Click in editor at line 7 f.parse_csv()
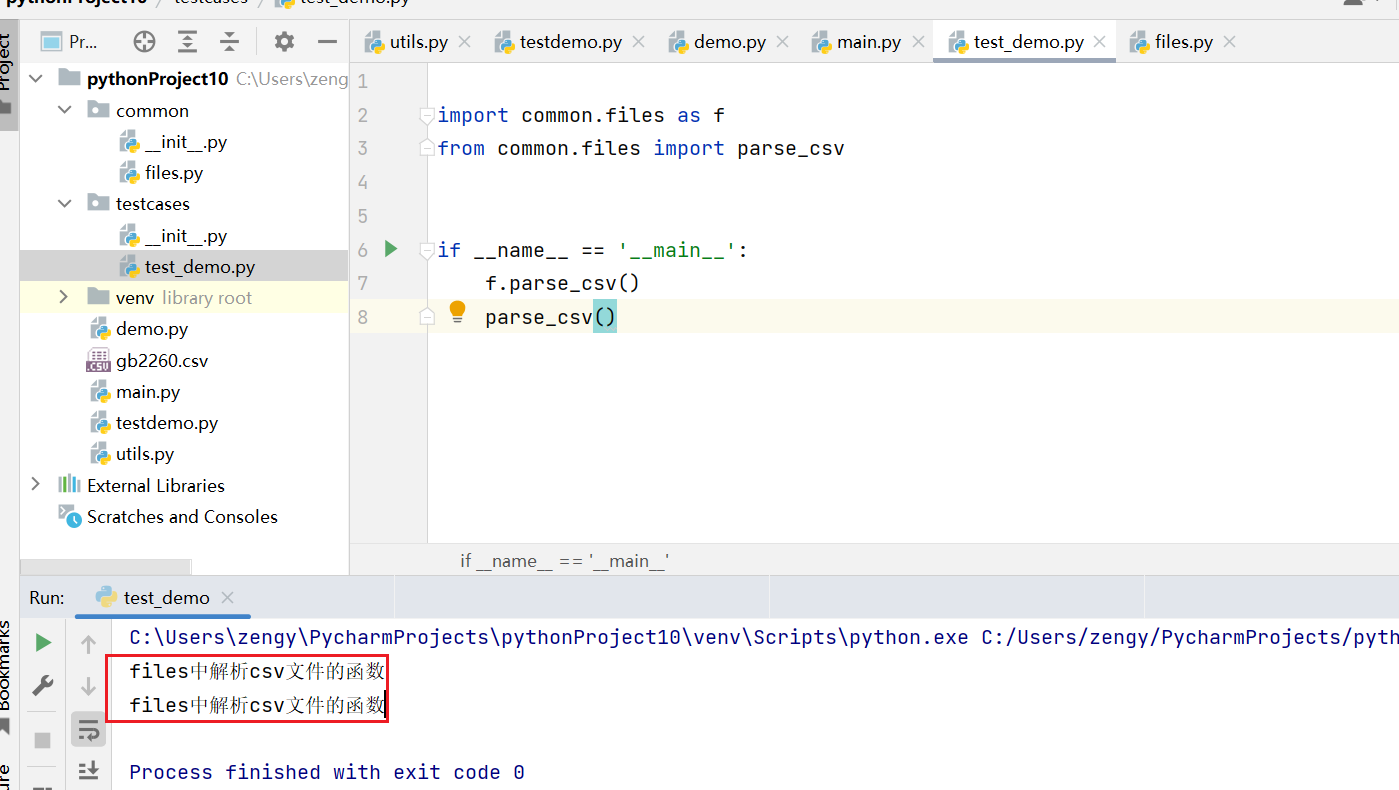Viewport: 1399px width, 790px height. point(562,283)
